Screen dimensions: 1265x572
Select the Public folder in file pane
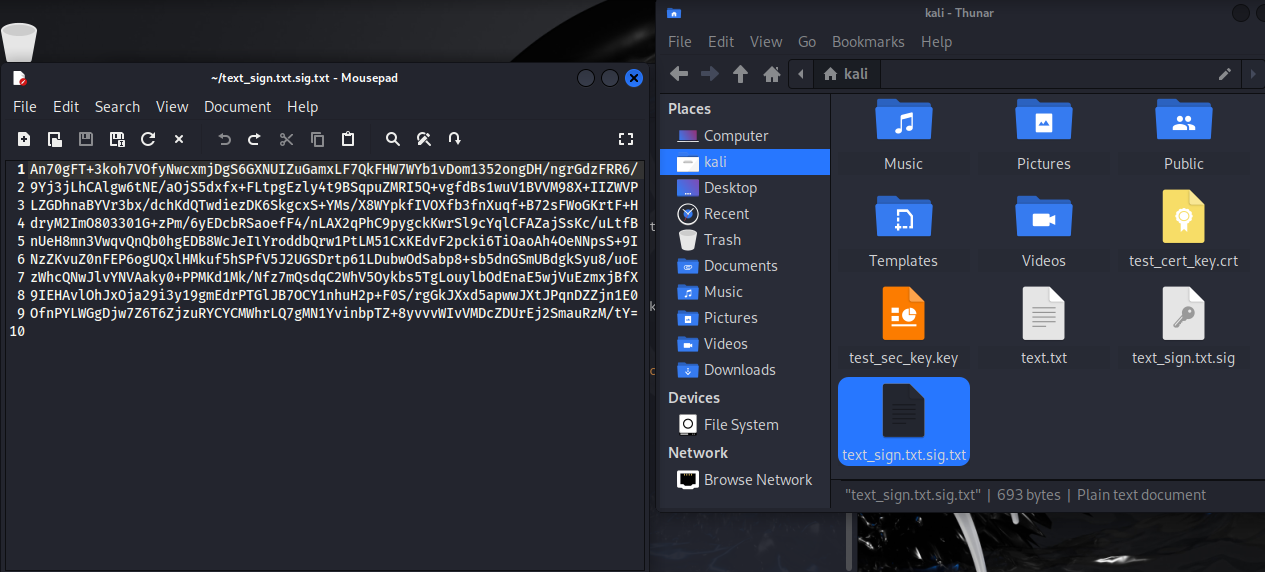coord(1184,122)
